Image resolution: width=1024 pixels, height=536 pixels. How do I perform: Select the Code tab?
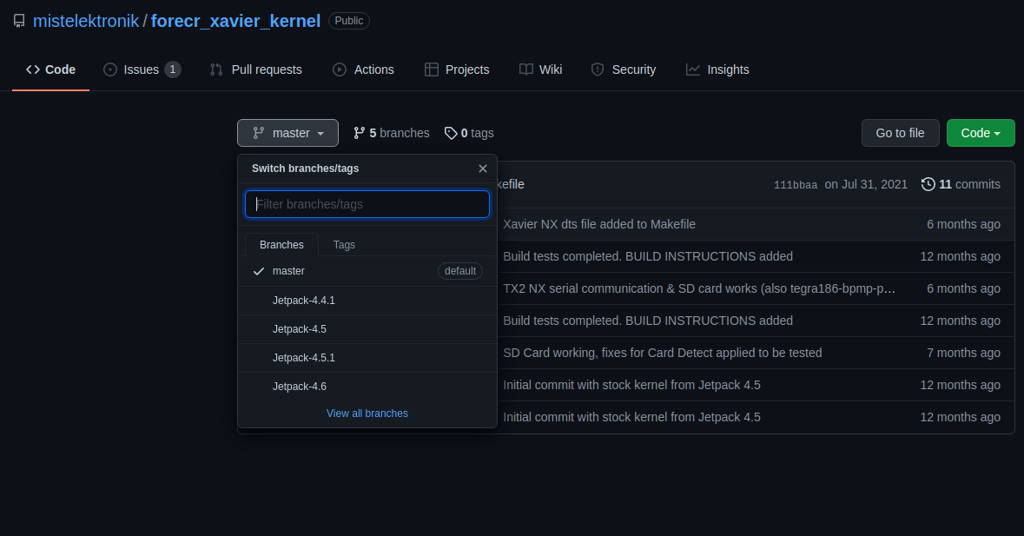click(x=51, y=69)
